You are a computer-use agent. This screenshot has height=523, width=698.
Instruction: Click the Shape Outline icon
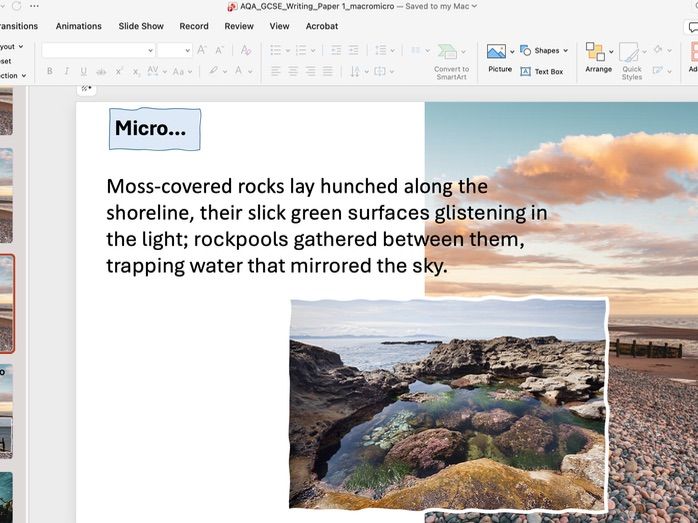tap(658, 70)
